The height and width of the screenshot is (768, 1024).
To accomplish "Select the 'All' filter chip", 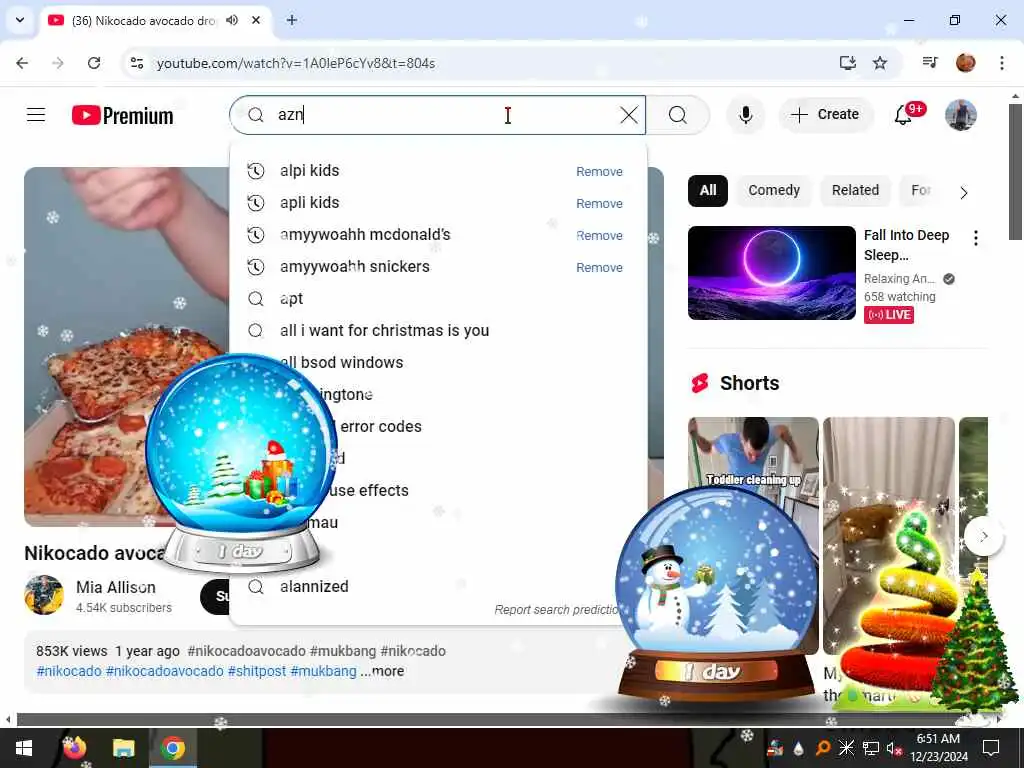I will pos(708,190).
